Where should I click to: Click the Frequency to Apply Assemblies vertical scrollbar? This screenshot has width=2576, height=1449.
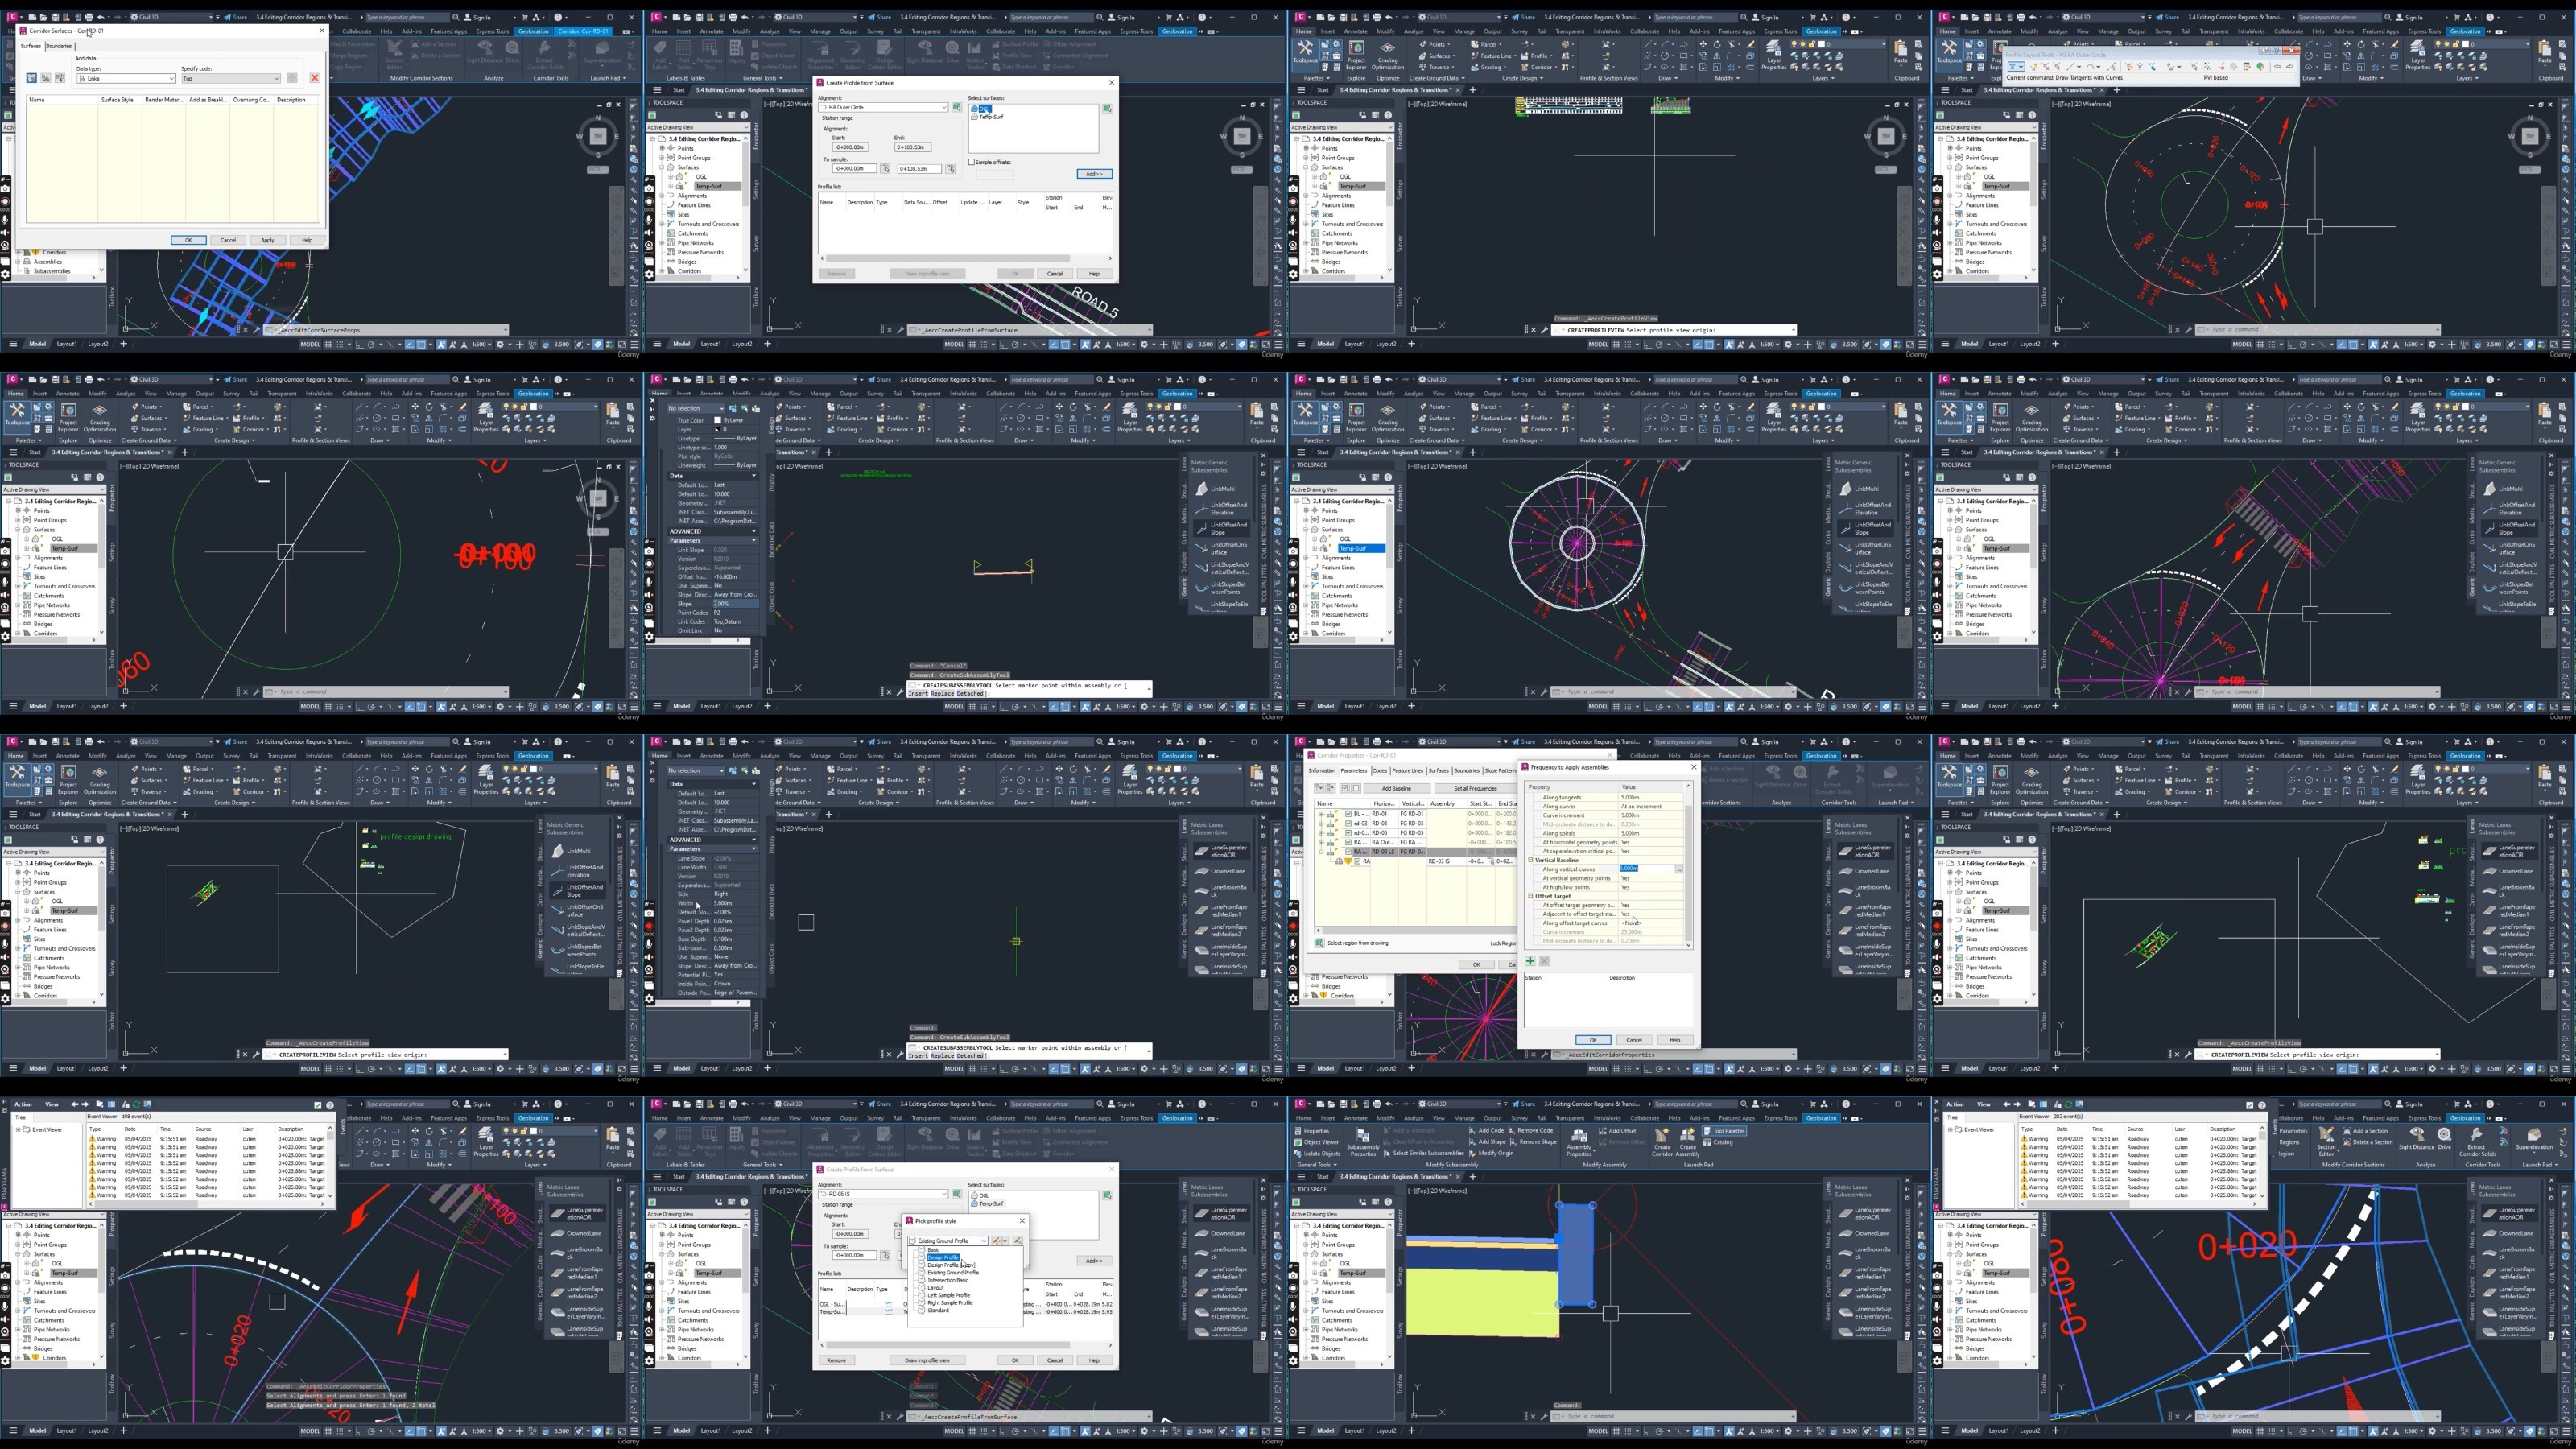pyautogui.click(x=1689, y=865)
